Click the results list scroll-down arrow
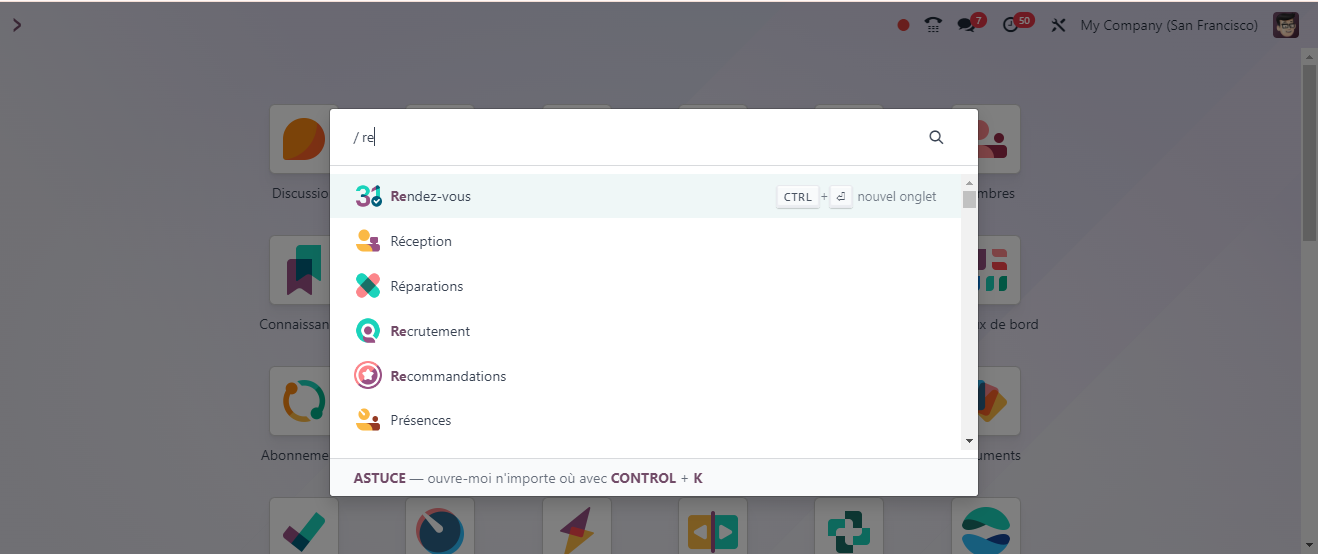1318x554 pixels. [x=968, y=441]
